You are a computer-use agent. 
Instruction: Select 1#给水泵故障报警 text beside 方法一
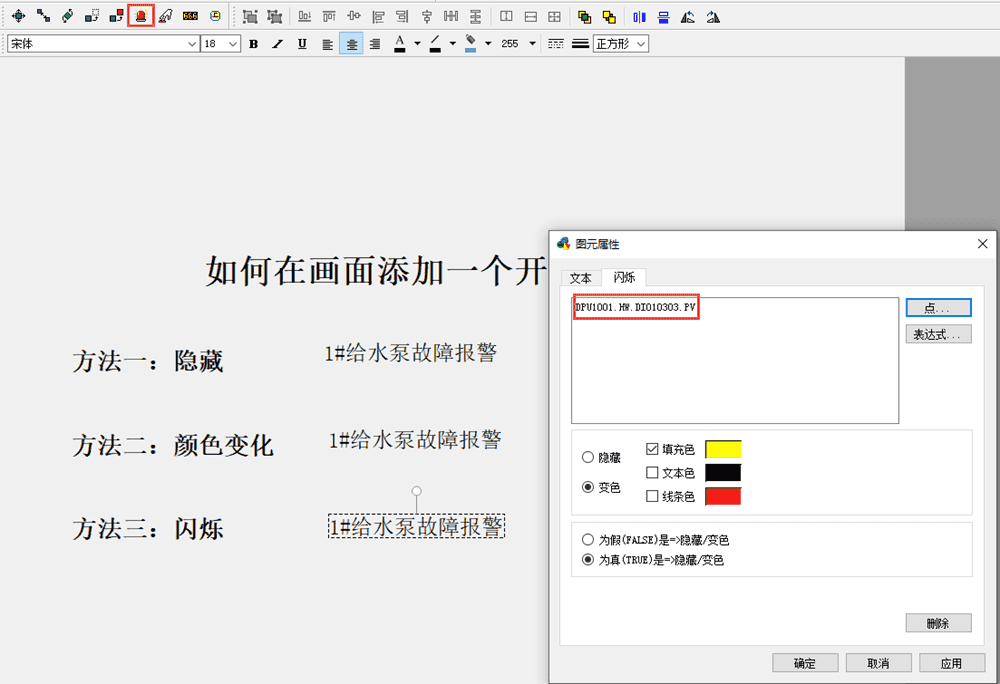[410, 353]
